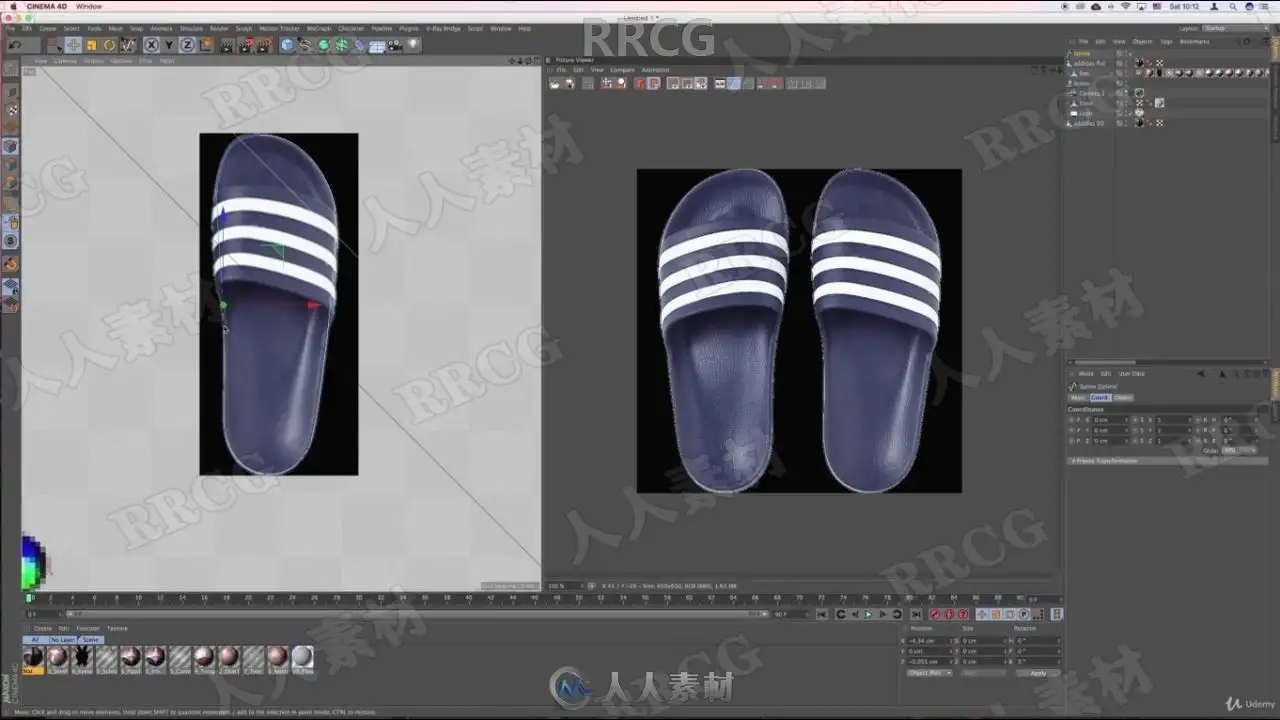This screenshot has width=1280, height=720.
Task: Select the No Layer materials tab
Action: (62, 640)
